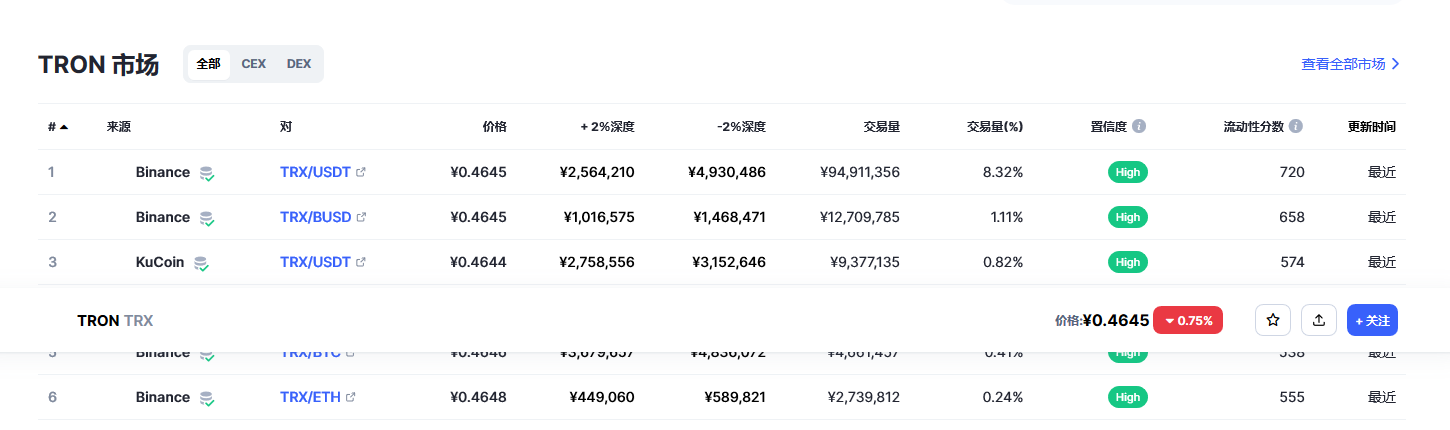Select the 全部 tab

tap(209, 64)
